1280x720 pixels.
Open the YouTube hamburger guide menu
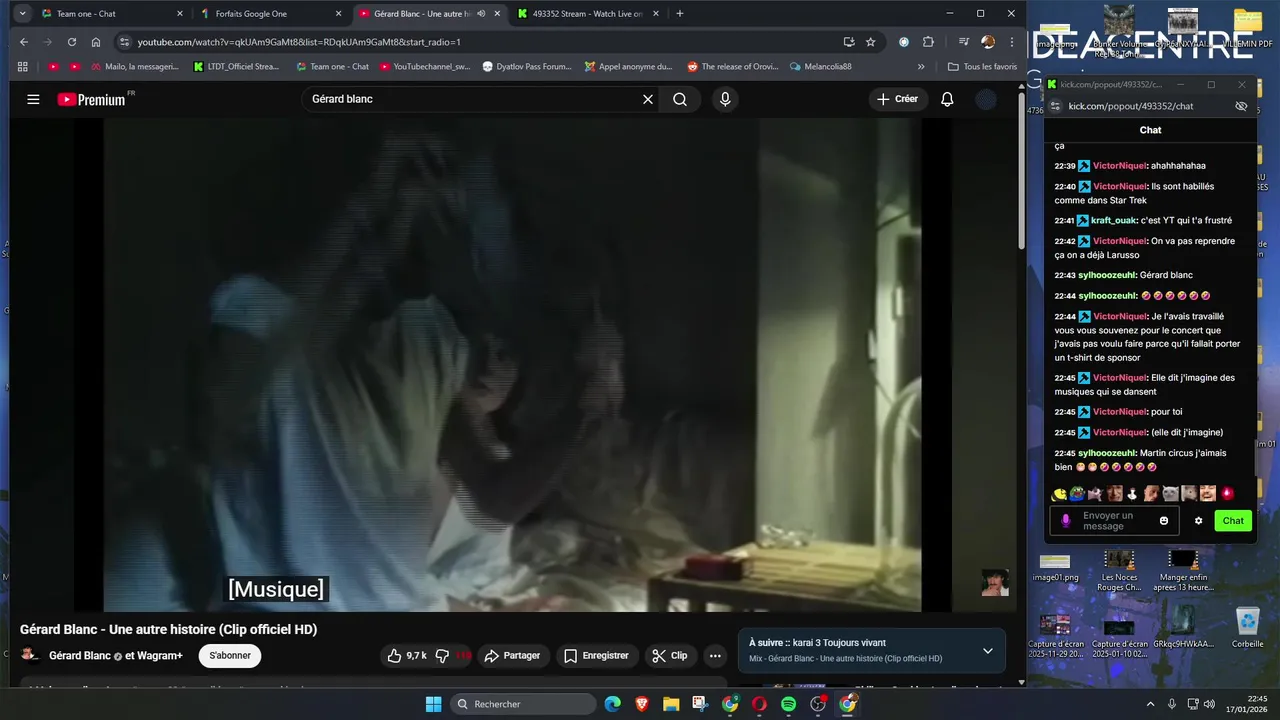(33, 99)
